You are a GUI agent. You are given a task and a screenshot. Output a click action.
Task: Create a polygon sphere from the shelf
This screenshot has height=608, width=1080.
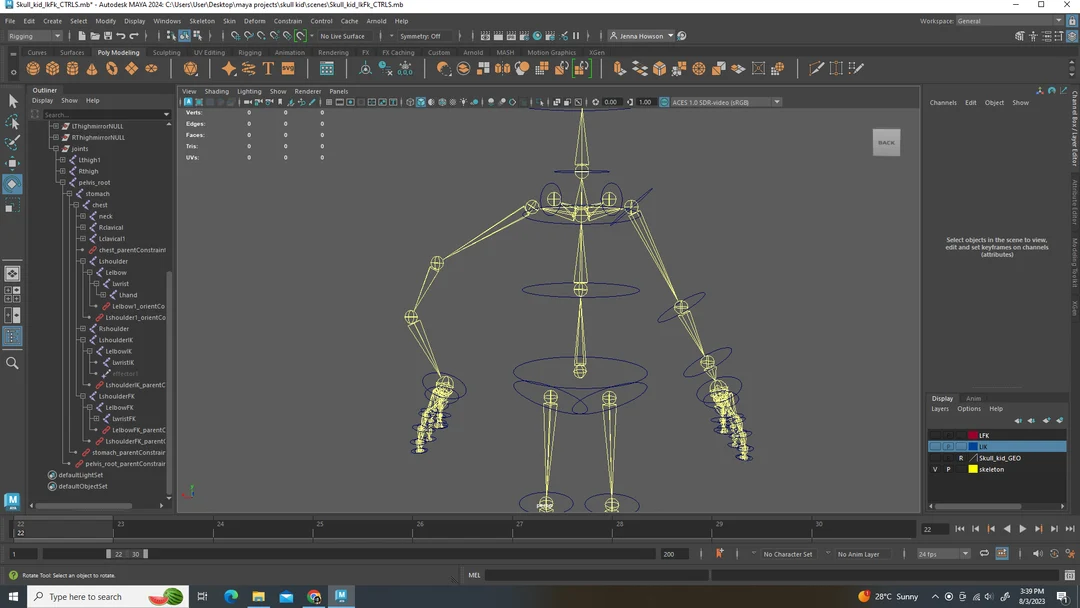click(34, 69)
